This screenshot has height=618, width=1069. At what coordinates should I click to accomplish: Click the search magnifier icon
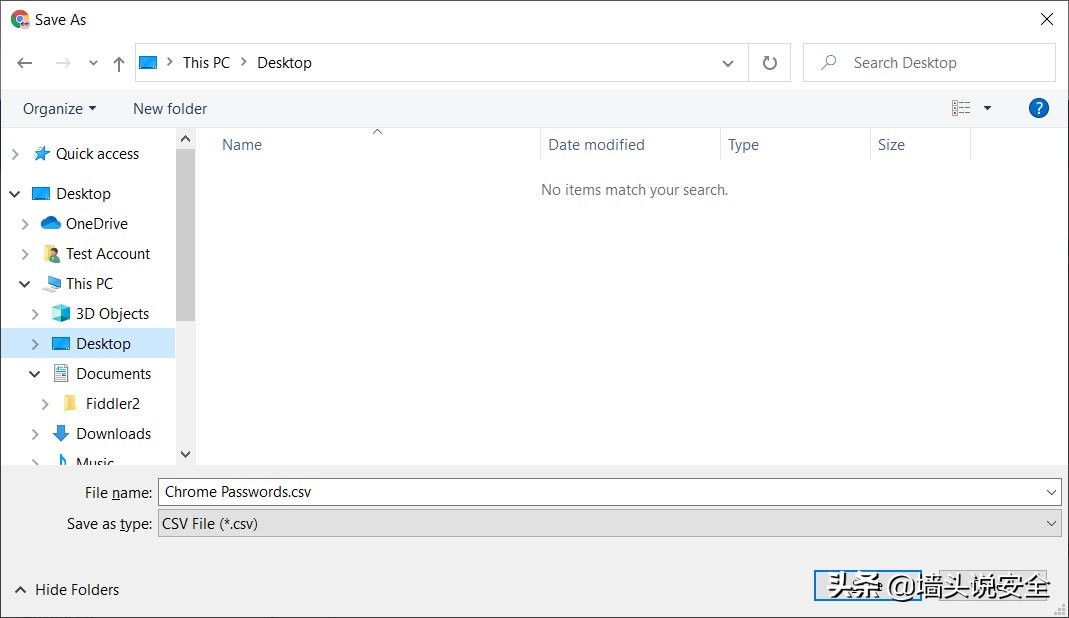[x=828, y=63]
